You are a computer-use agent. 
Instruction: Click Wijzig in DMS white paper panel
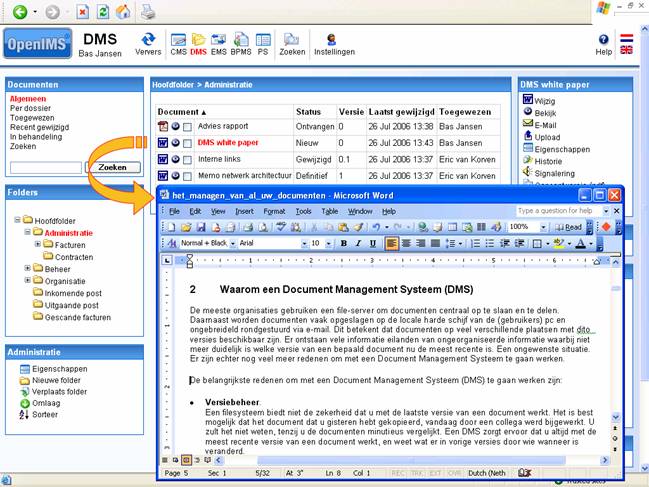tap(544, 101)
